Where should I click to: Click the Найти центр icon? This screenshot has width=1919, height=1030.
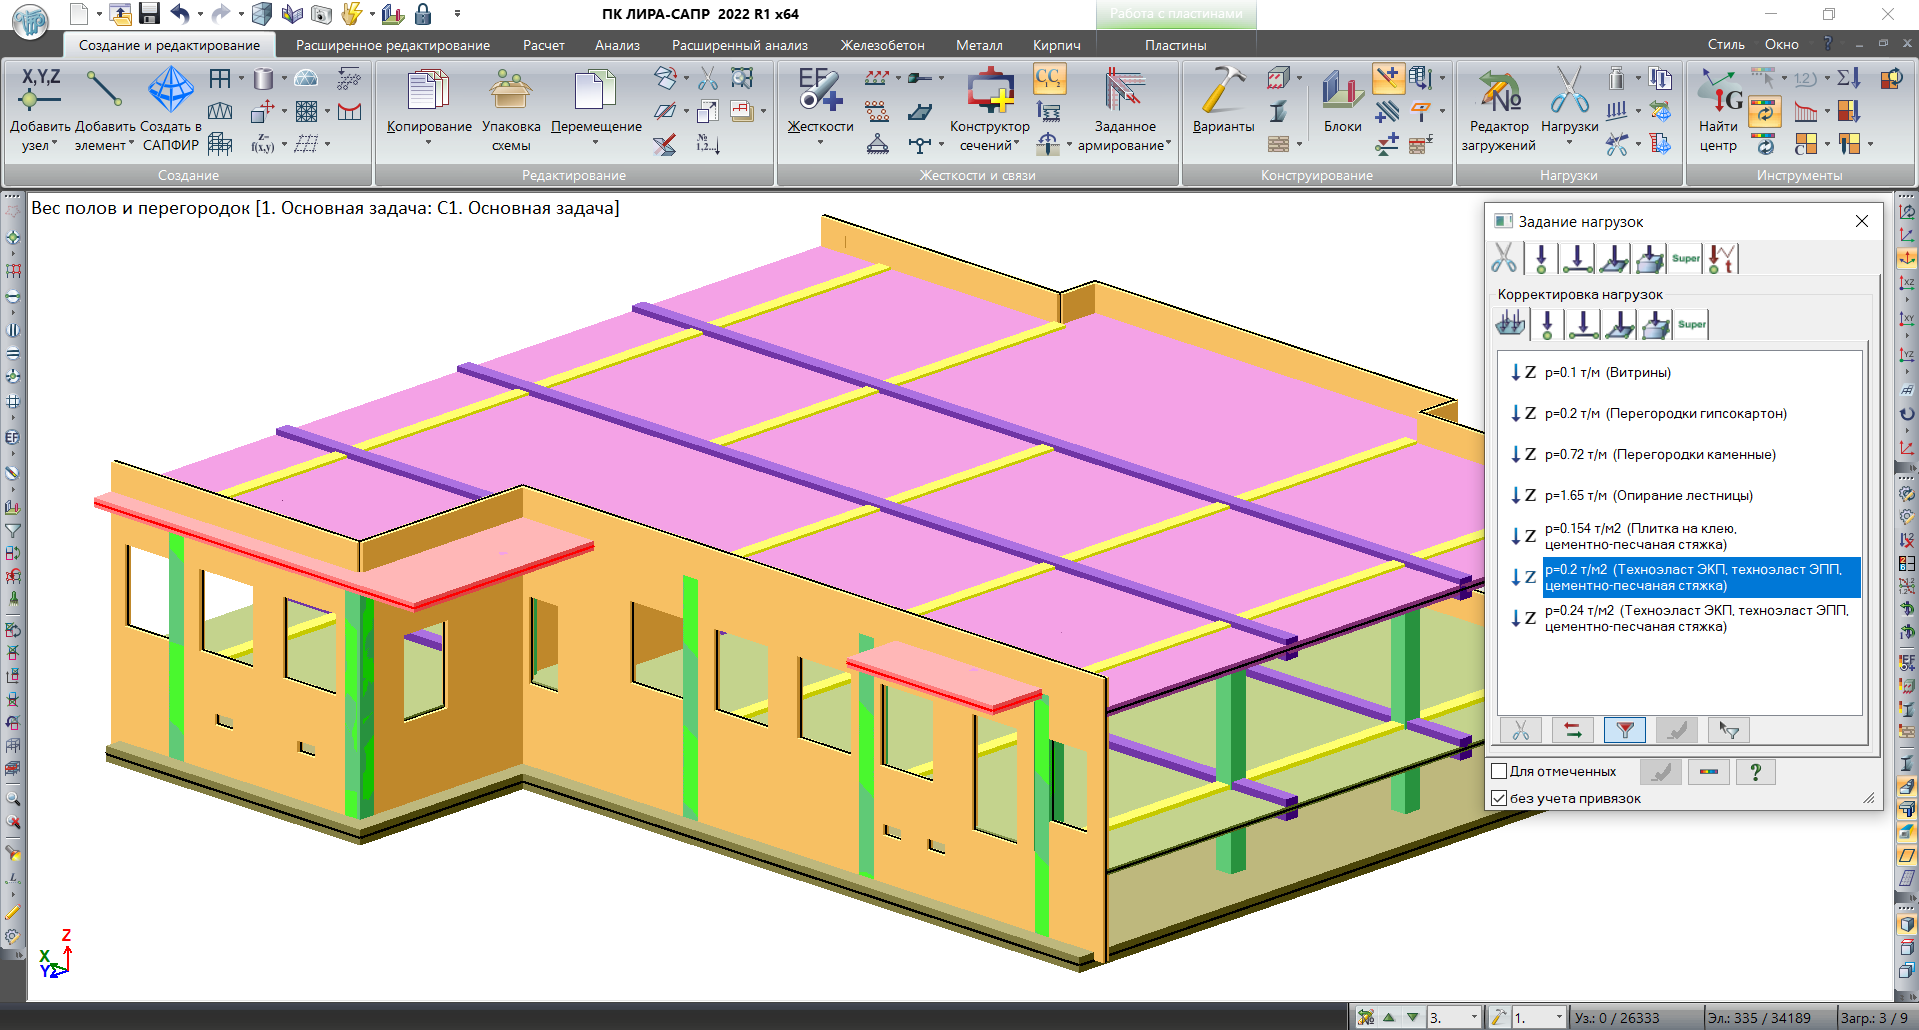click(x=1719, y=92)
